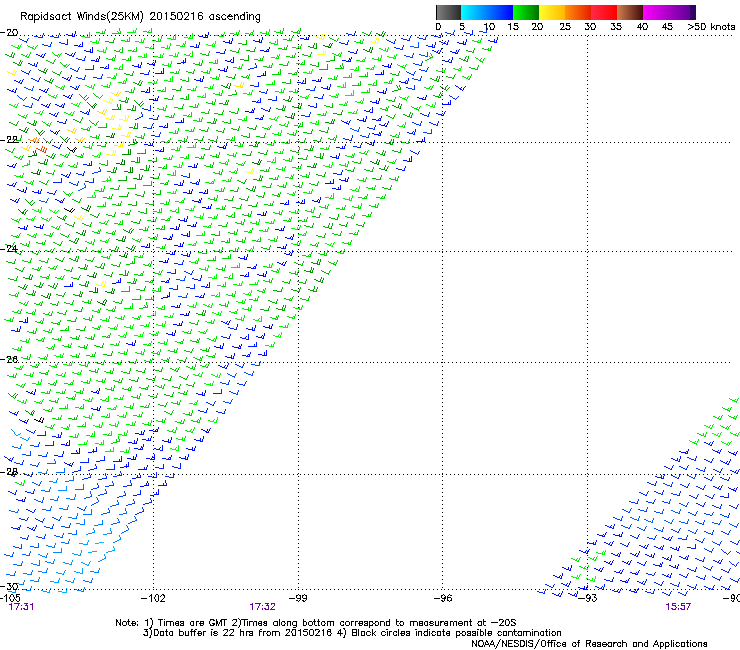Click the '-20' latitude axis label
This screenshot has height=650, width=740.
(9, 33)
